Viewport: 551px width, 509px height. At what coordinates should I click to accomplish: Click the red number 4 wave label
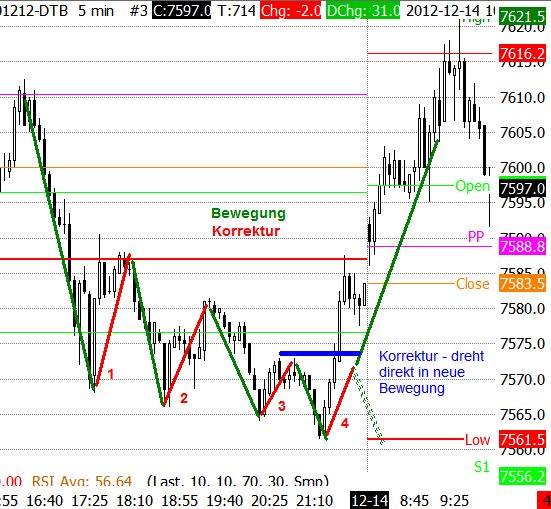tap(345, 423)
